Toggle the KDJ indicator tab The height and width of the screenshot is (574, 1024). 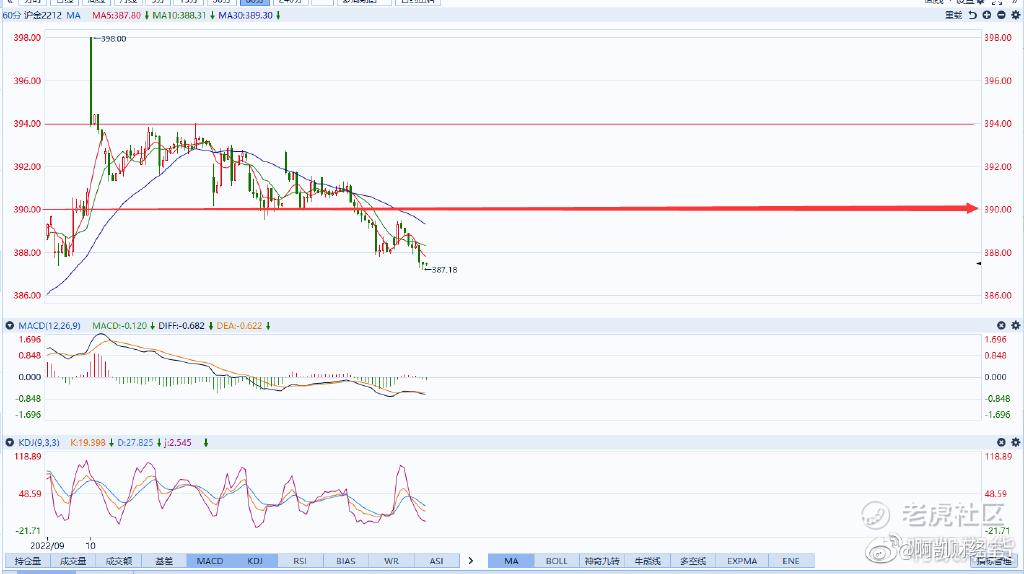tap(255, 561)
